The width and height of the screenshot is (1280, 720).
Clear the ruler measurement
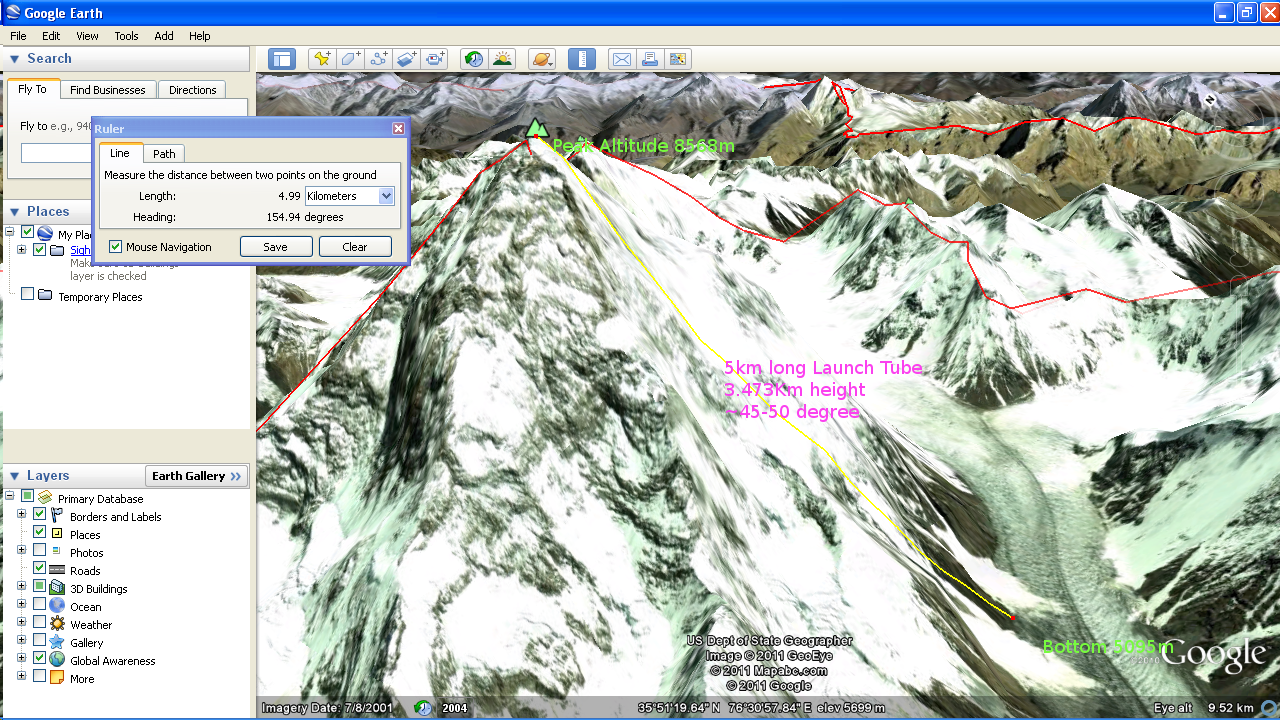[355, 247]
